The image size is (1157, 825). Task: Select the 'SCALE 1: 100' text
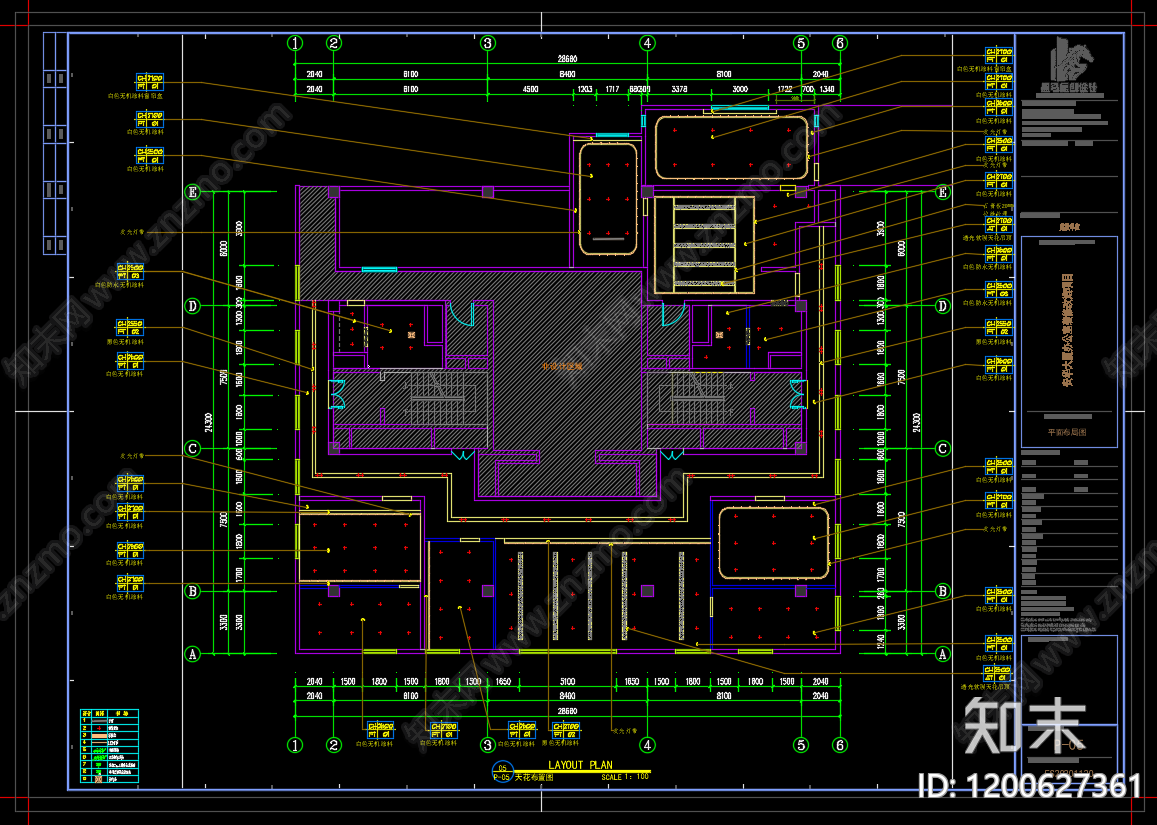point(625,776)
